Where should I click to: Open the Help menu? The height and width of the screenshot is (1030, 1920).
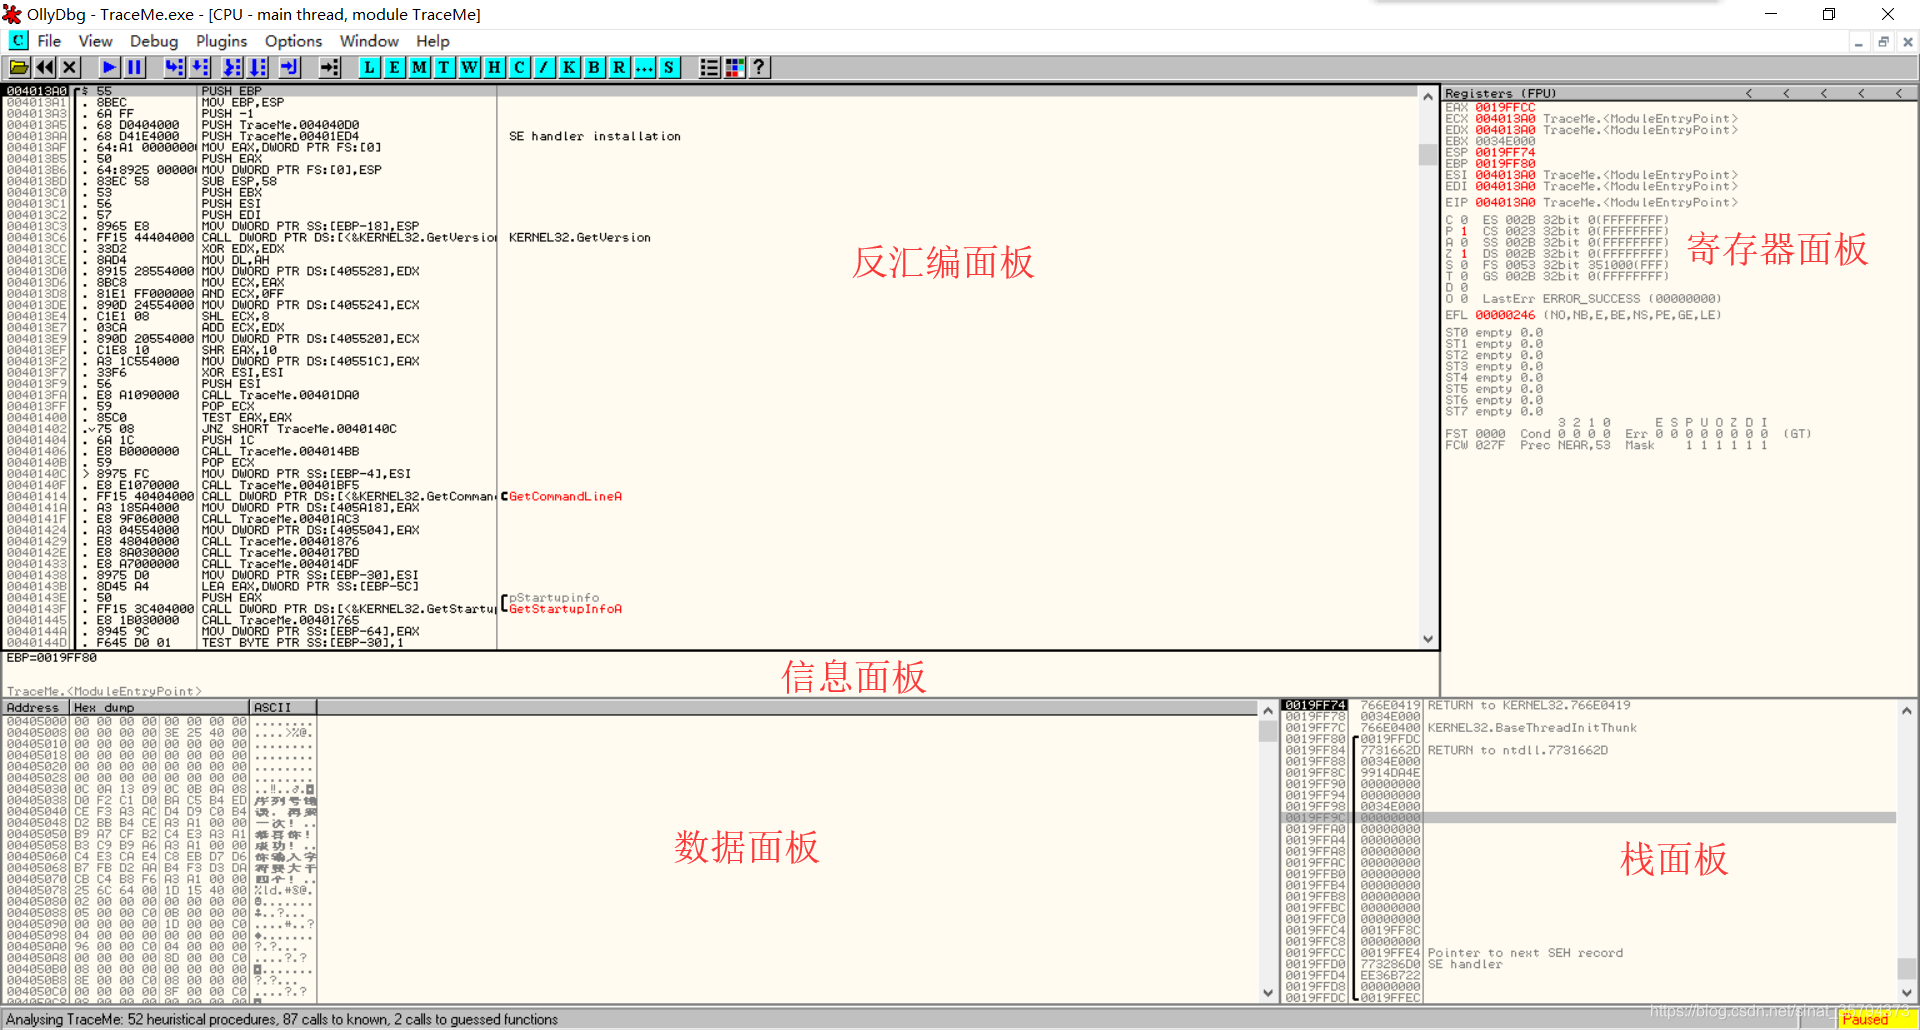pyautogui.click(x=433, y=41)
